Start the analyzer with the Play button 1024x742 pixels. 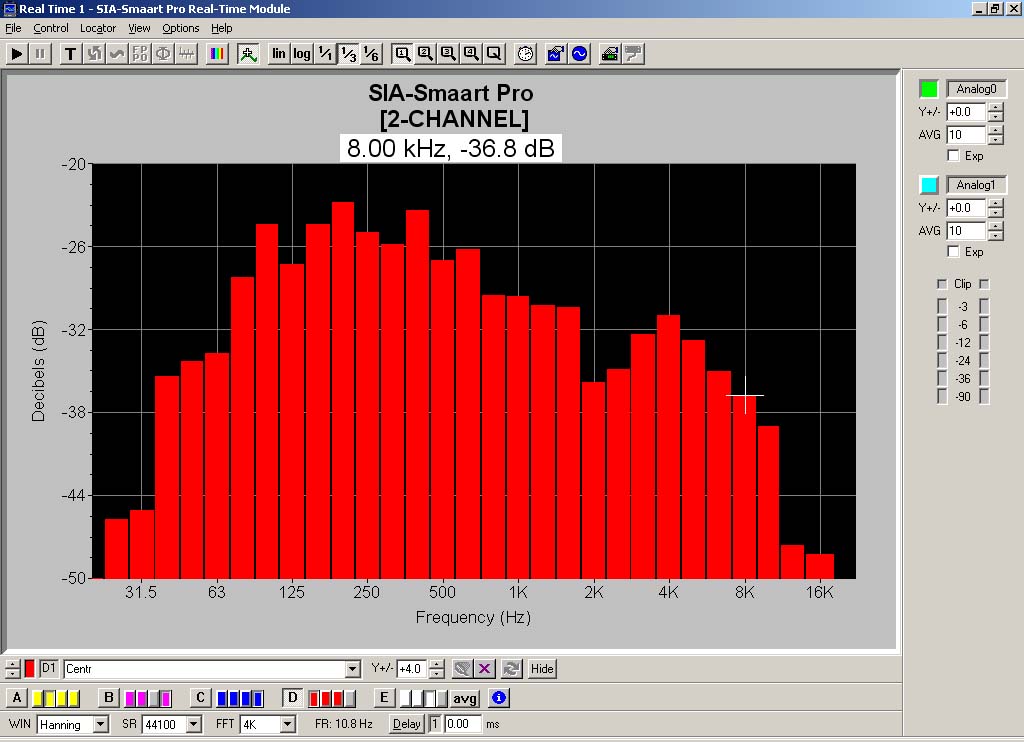pos(17,54)
